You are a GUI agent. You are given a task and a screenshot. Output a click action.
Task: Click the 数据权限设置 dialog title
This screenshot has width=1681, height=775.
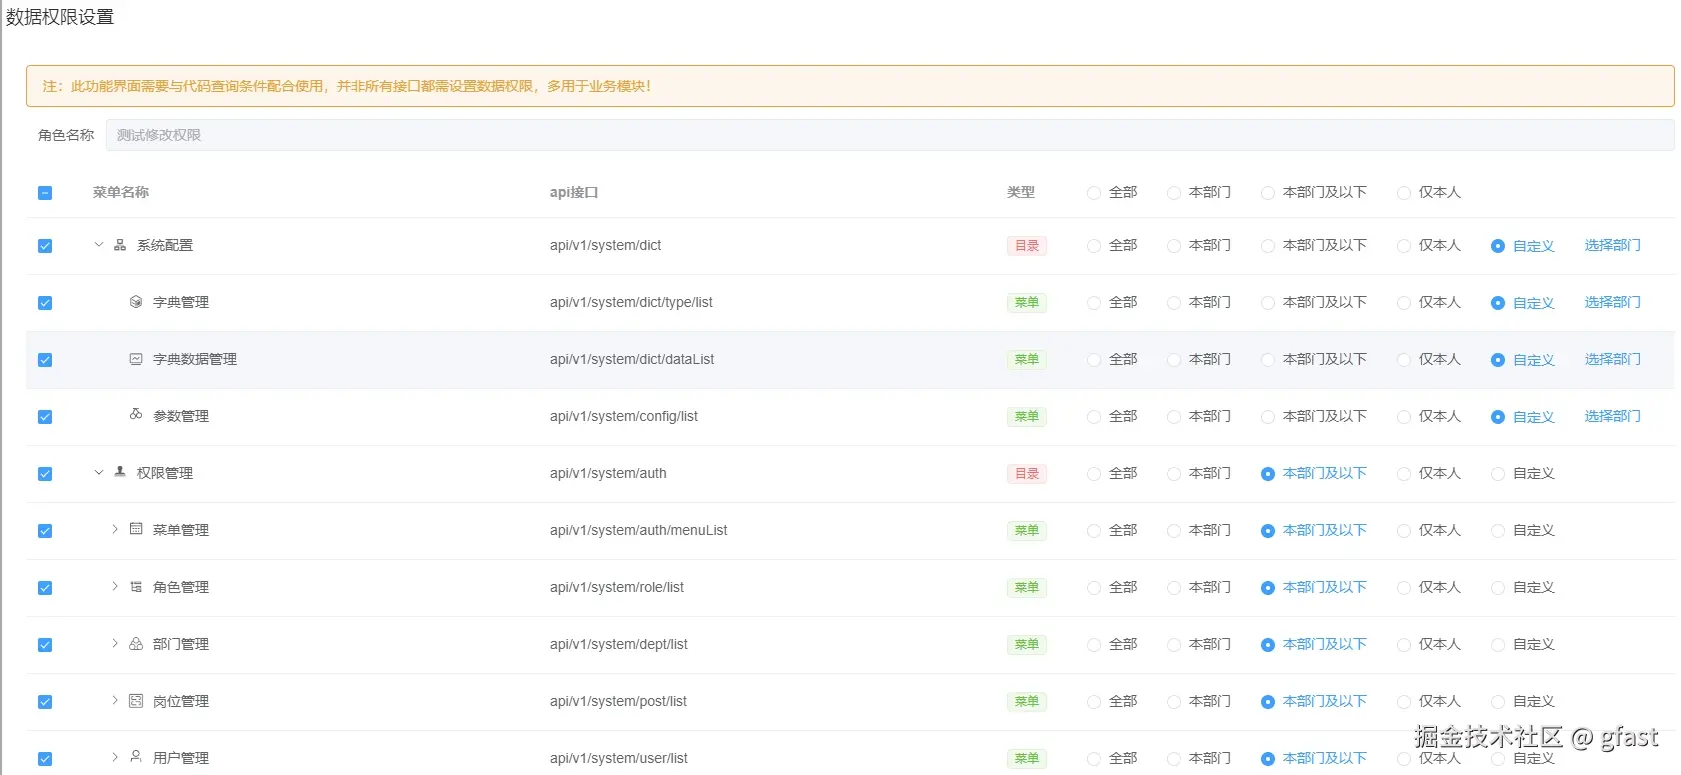coord(60,17)
